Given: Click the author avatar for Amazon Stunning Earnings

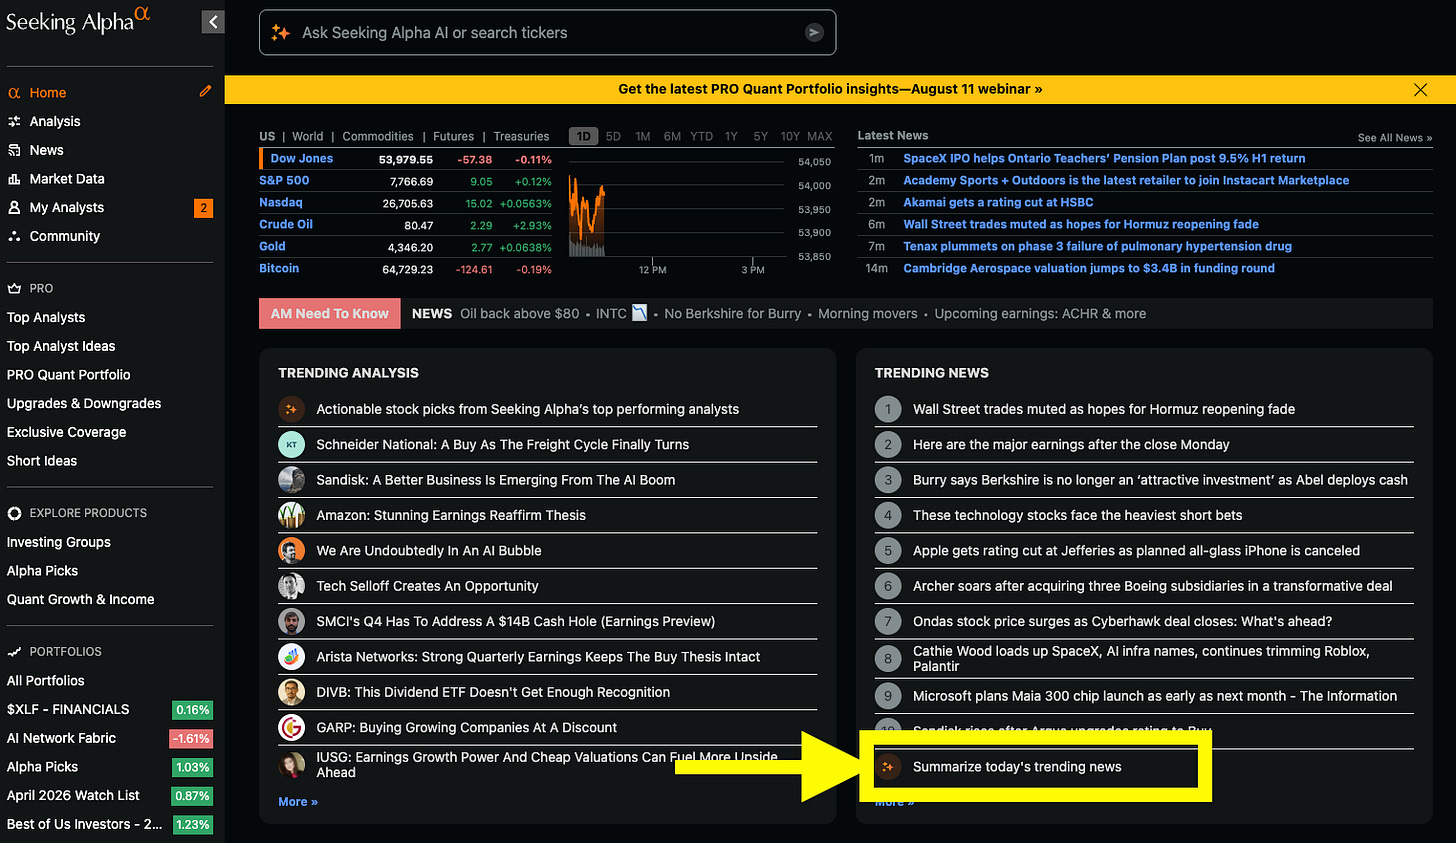Looking at the screenshot, I should tap(291, 515).
